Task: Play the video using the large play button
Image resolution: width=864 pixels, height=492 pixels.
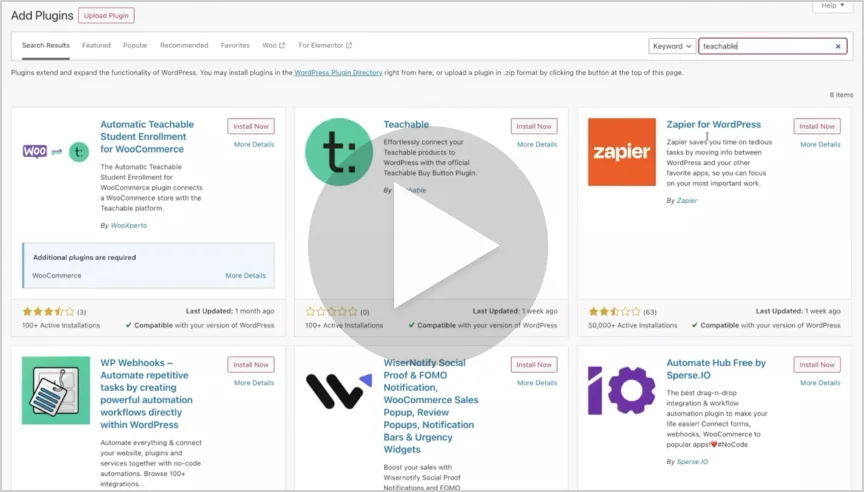Action: 428,246
